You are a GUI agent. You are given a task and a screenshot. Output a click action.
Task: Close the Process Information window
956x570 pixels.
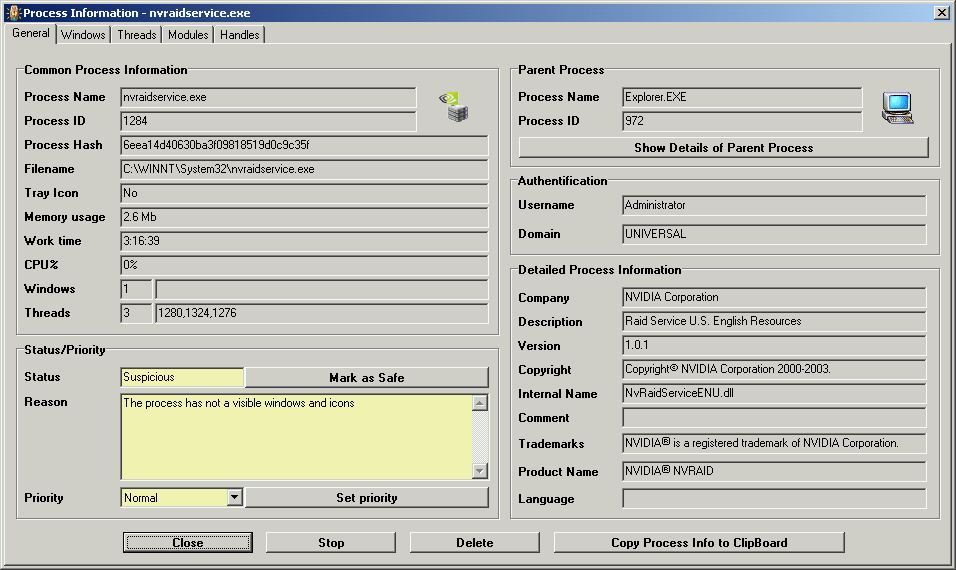(941, 12)
